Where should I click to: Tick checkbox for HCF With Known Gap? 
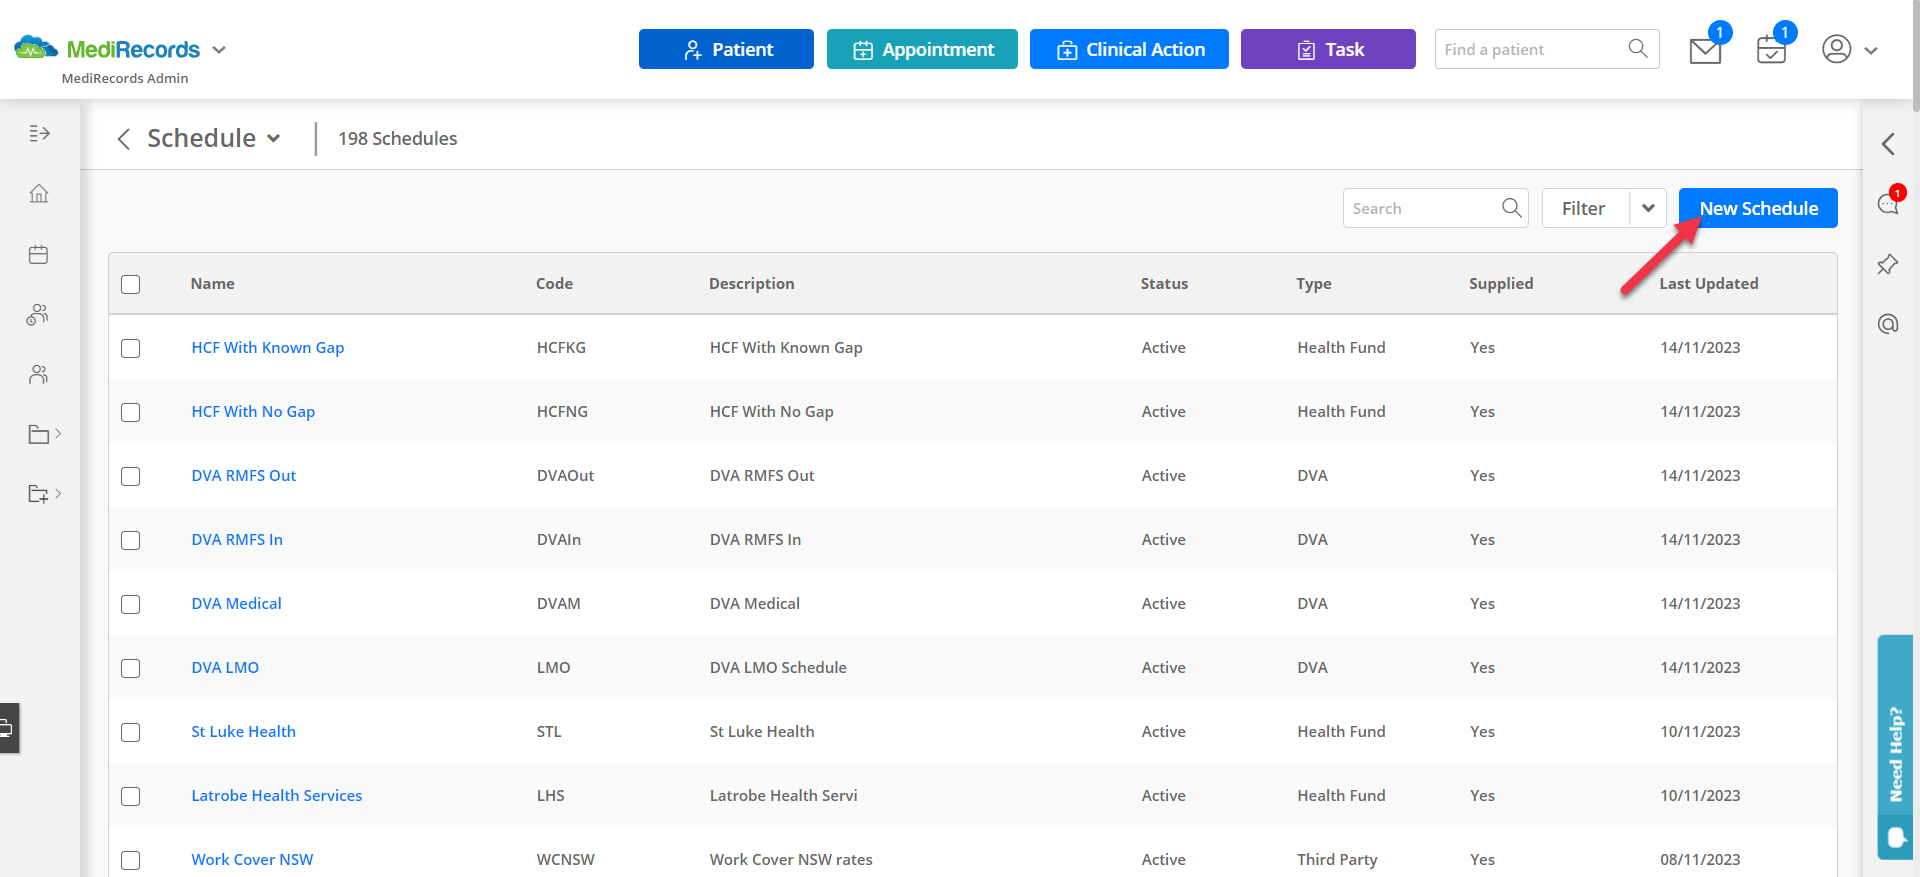[131, 348]
